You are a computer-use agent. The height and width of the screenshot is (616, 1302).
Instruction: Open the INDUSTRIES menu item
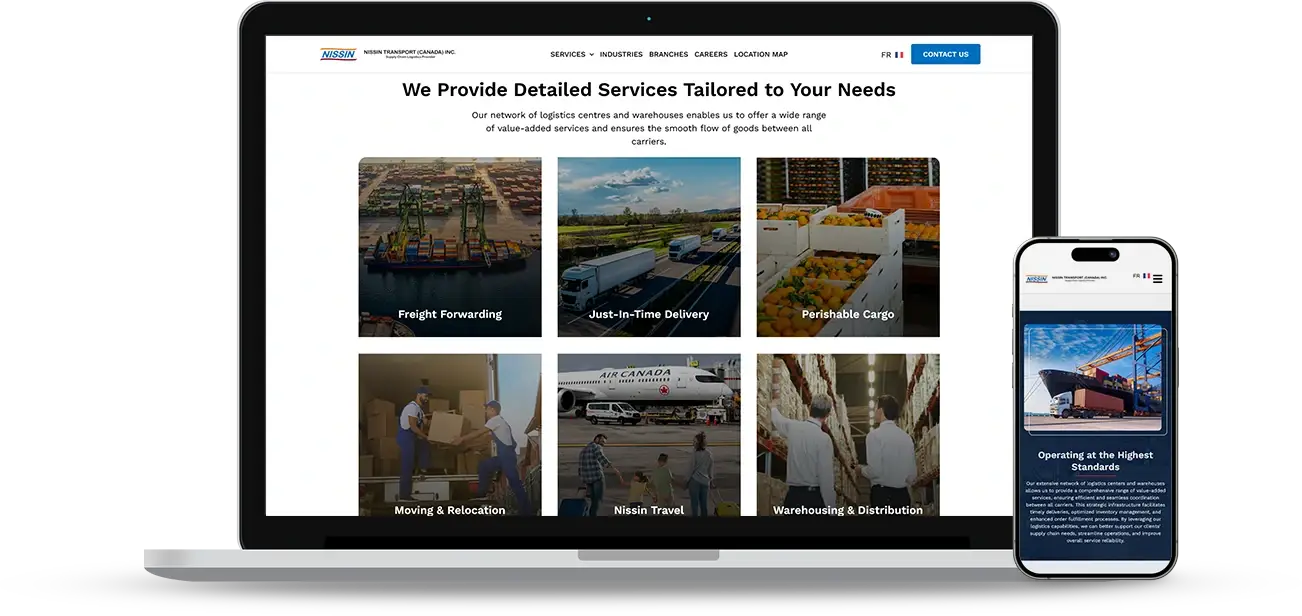pyautogui.click(x=622, y=54)
